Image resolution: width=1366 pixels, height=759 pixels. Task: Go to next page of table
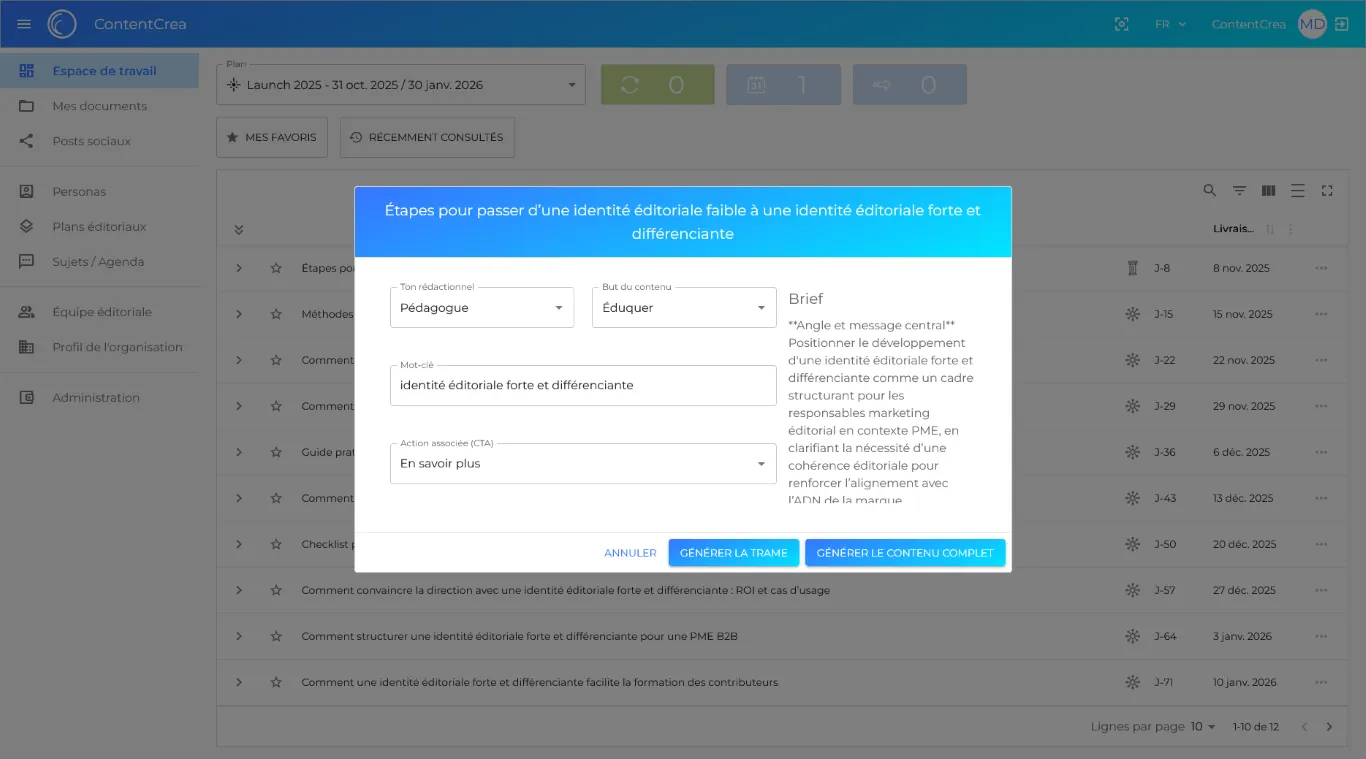point(1329,727)
